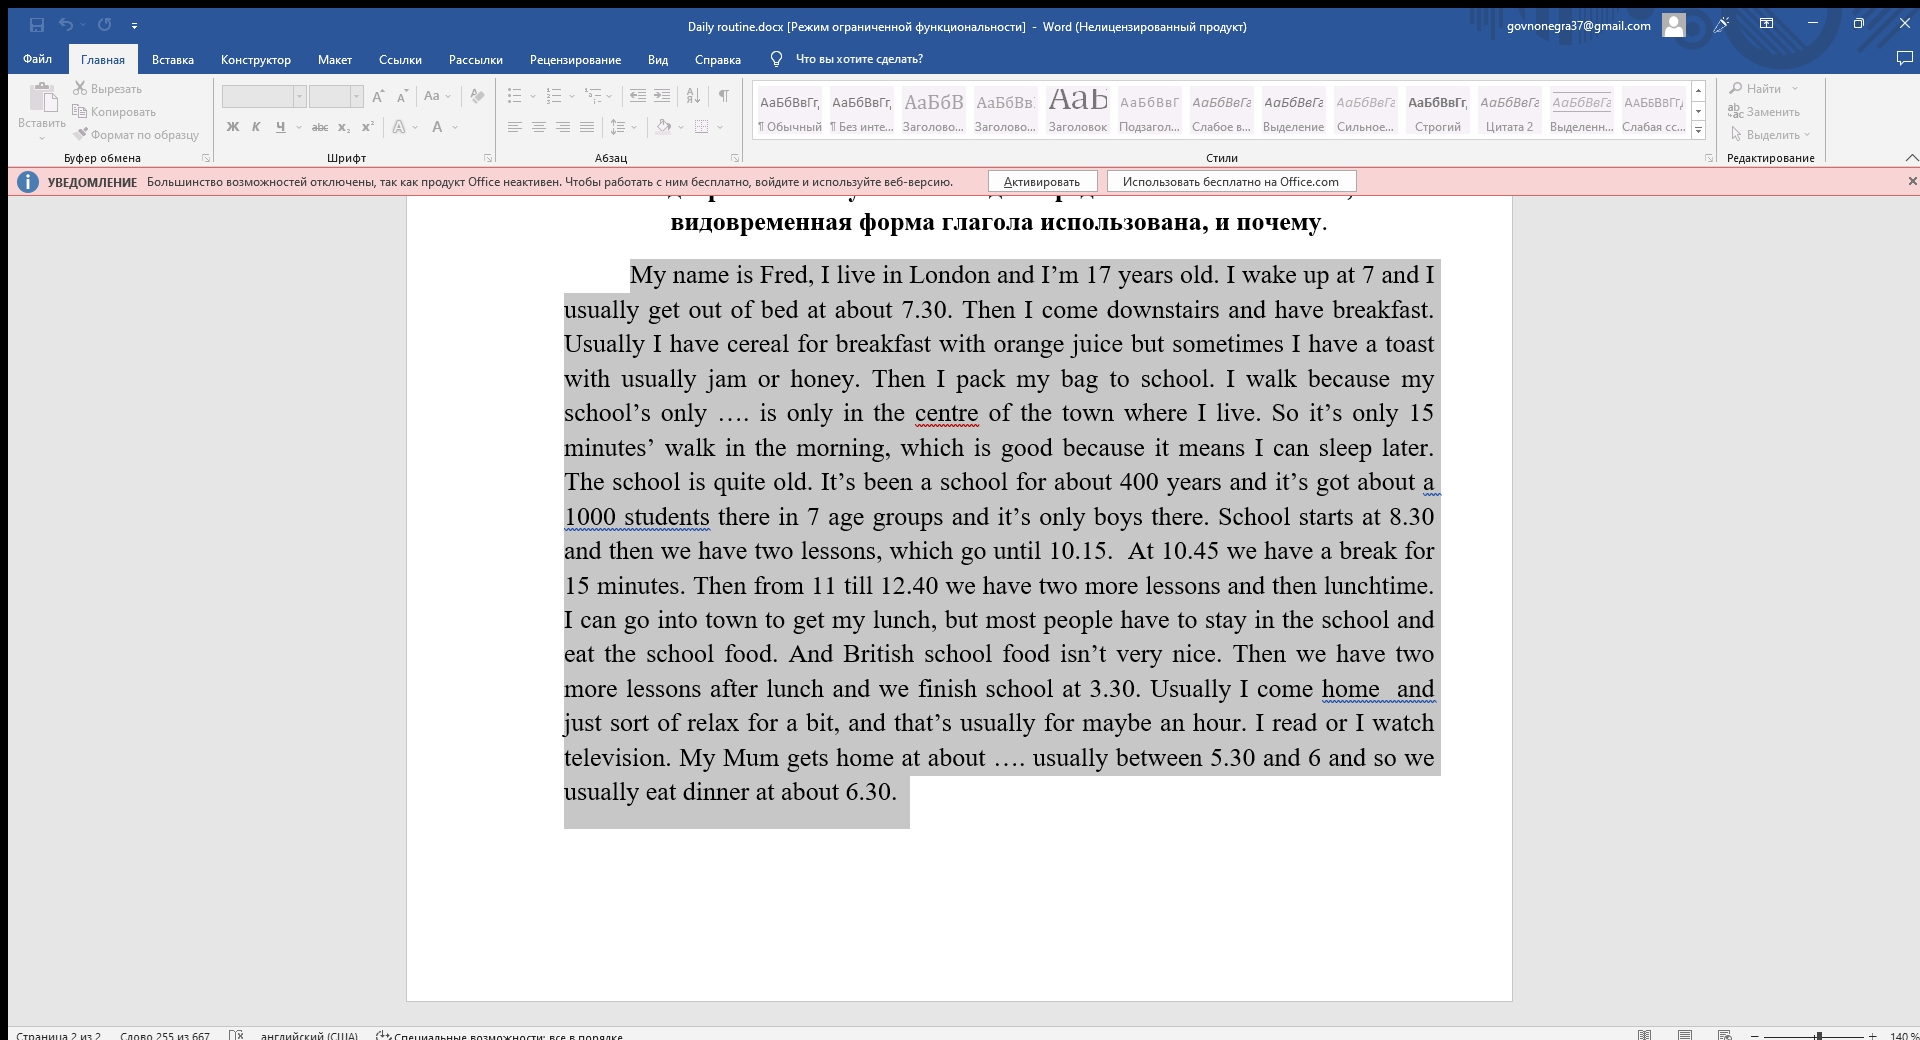
Task: Toggle the paragraph marks ¶ button
Action: click(723, 96)
